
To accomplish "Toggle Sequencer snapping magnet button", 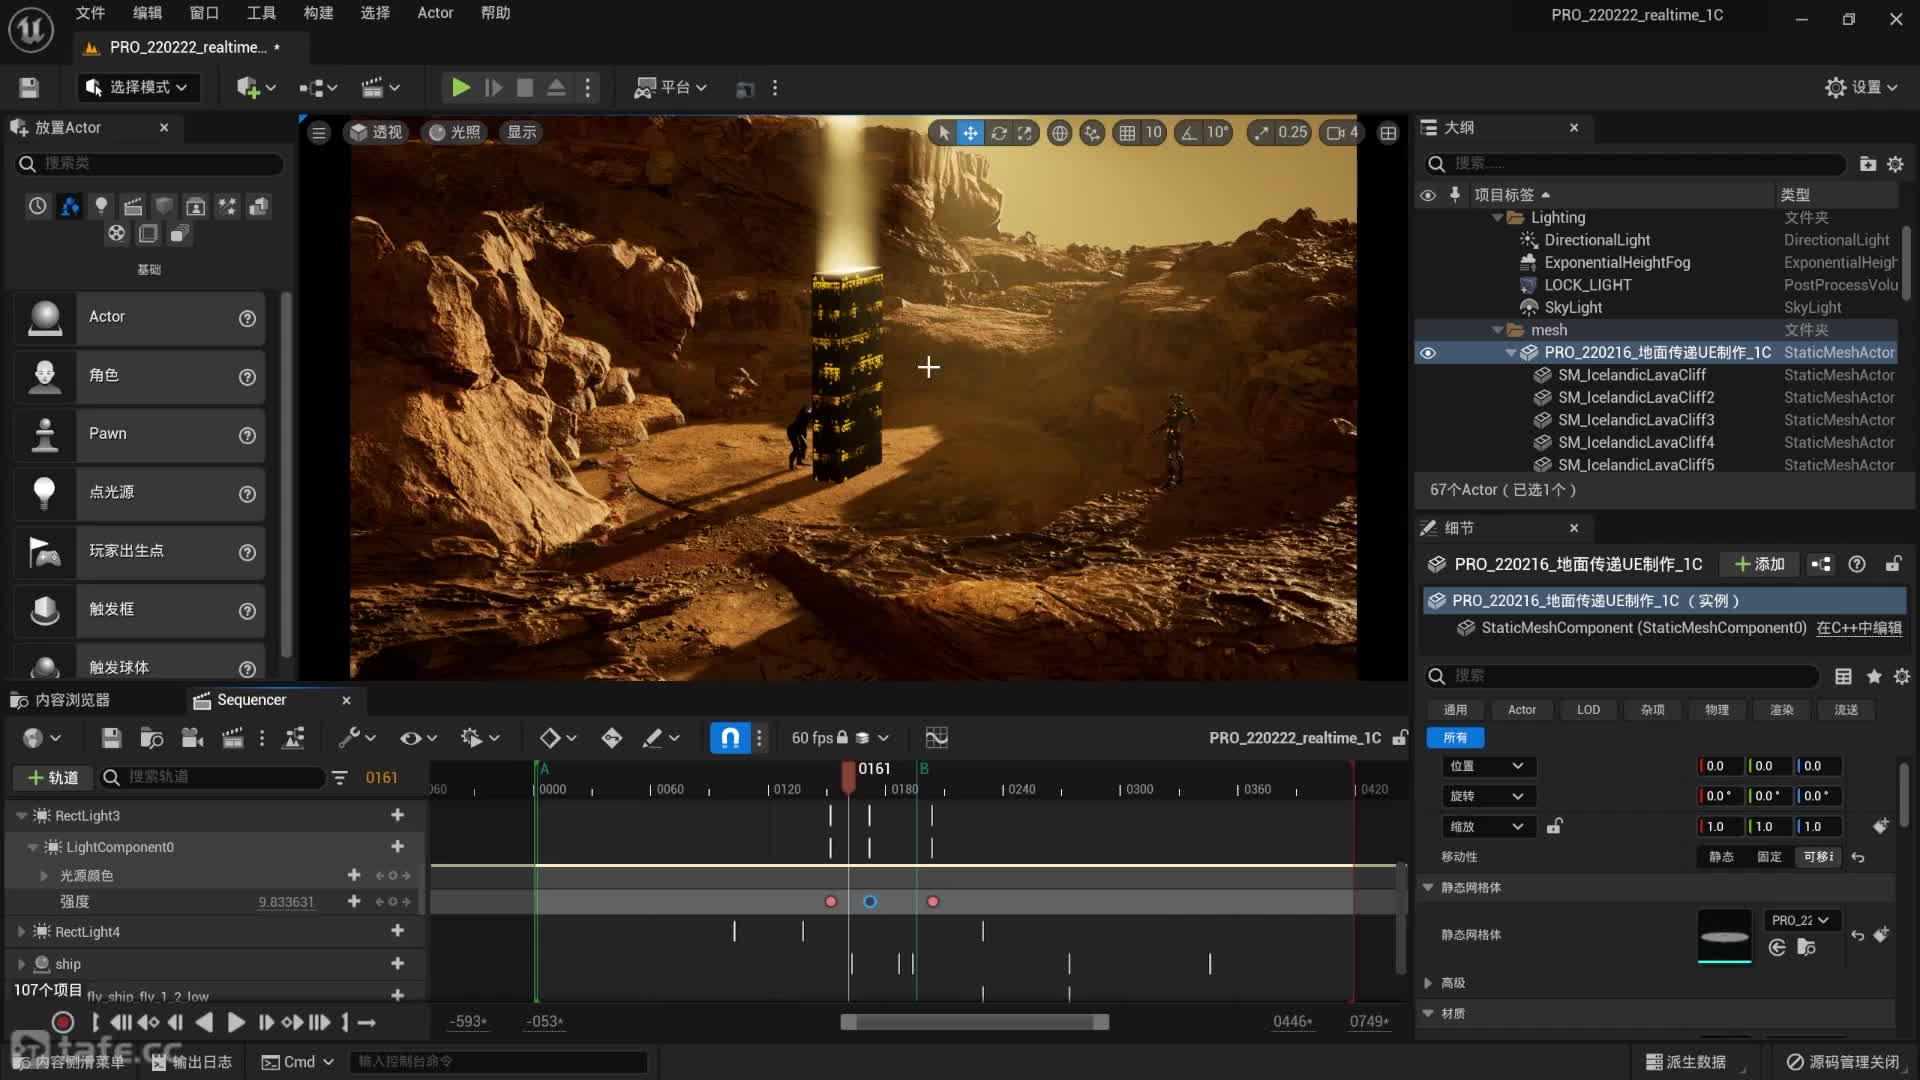I will (x=731, y=738).
